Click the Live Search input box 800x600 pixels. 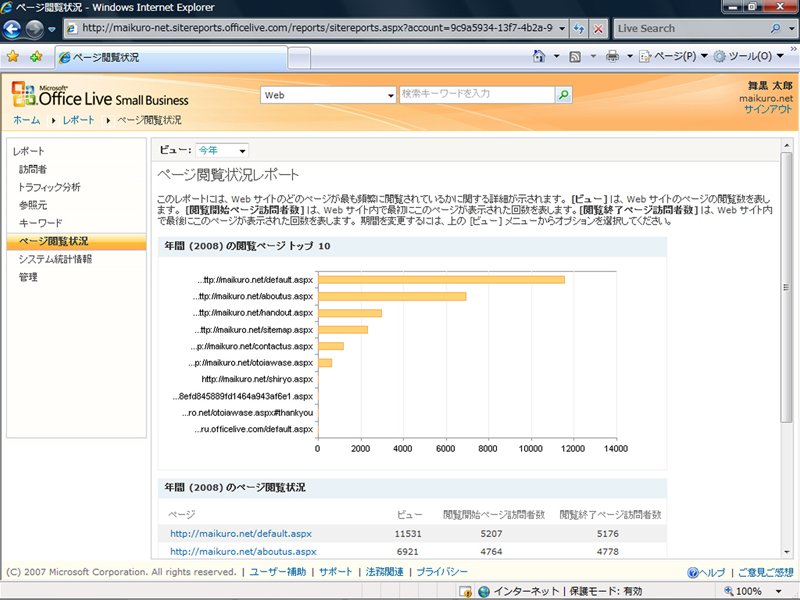tap(690, 29)
